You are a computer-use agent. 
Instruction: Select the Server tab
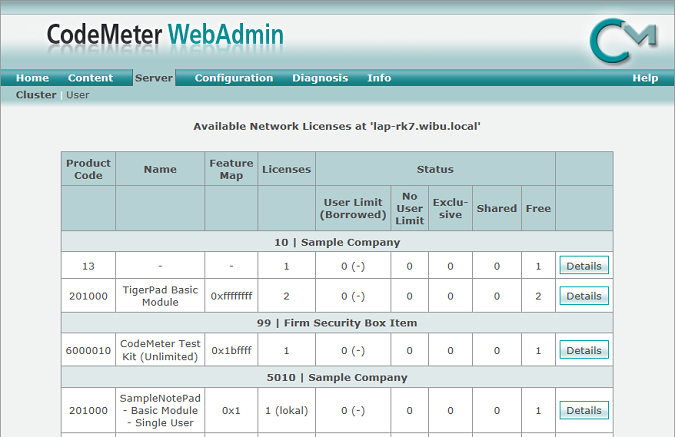153,78
